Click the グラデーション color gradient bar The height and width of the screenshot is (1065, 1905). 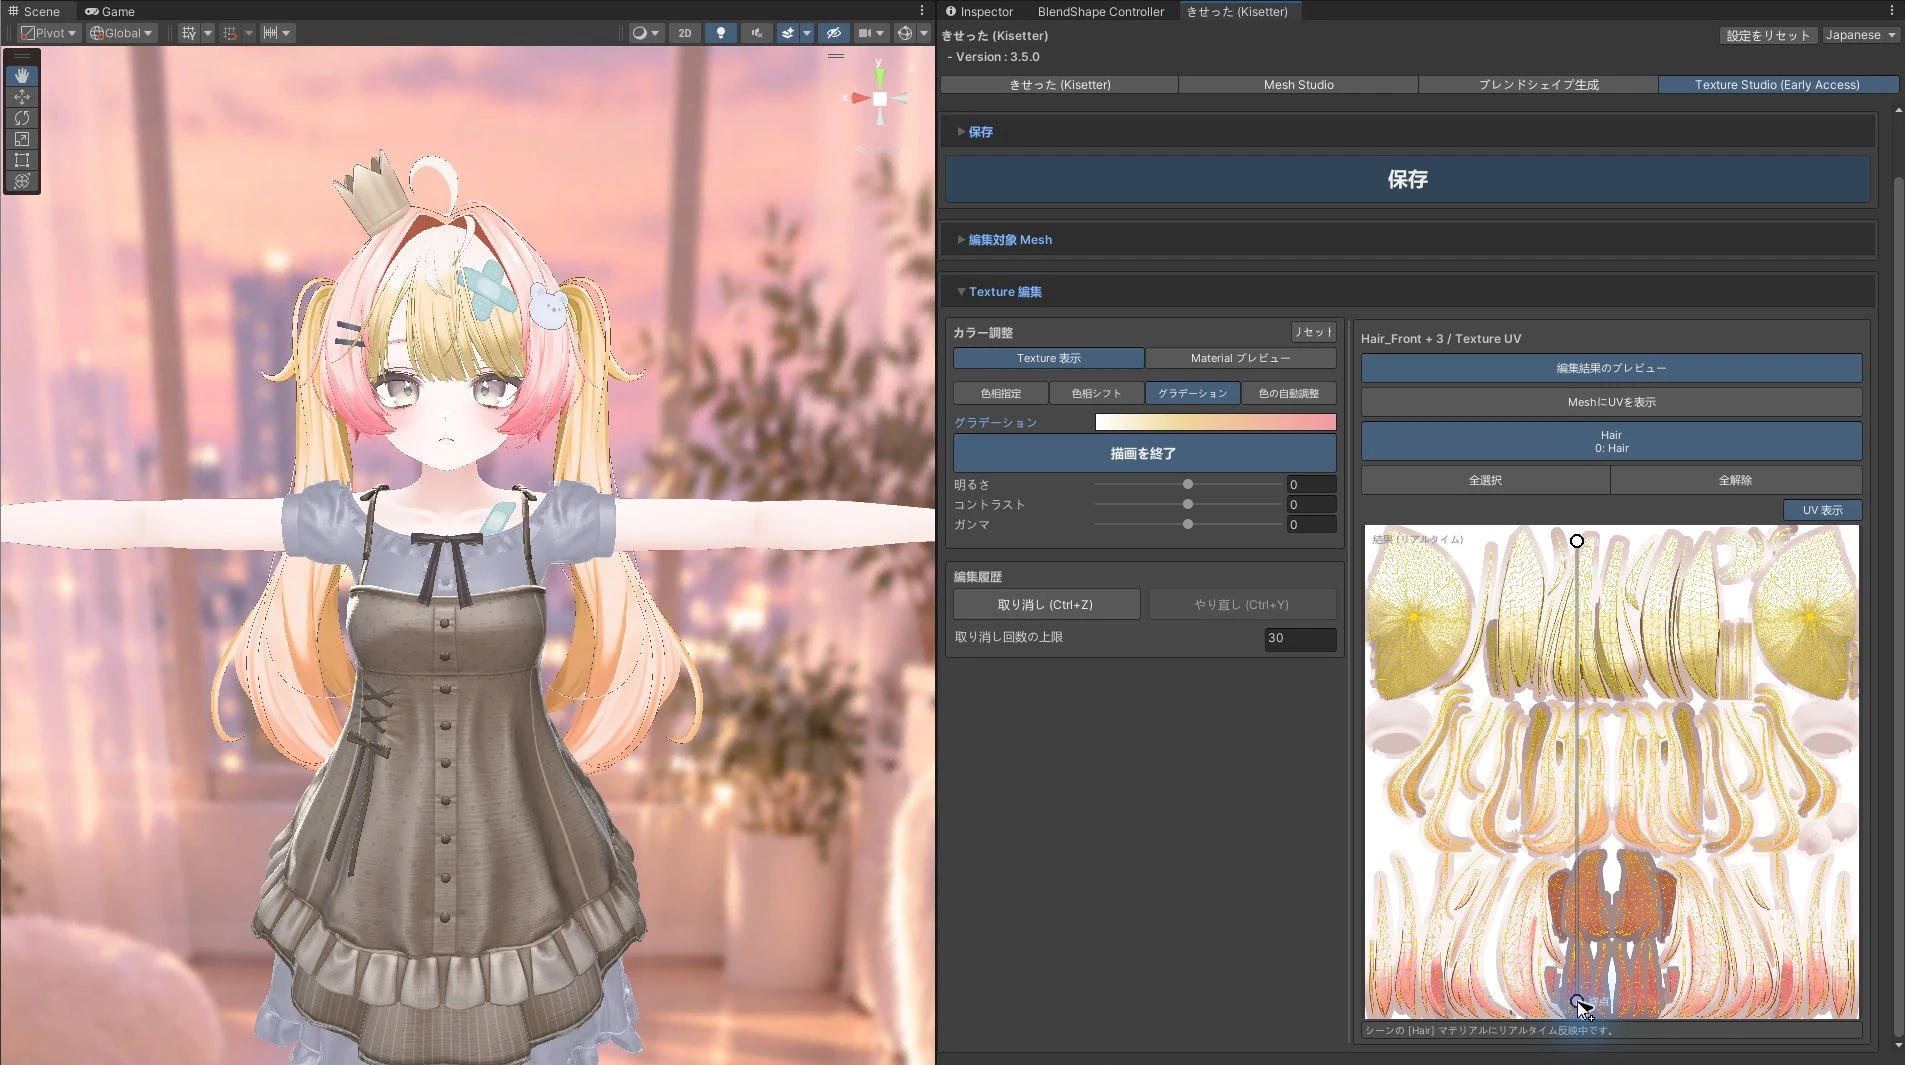pyautogui.click(x=1215, y=422)
